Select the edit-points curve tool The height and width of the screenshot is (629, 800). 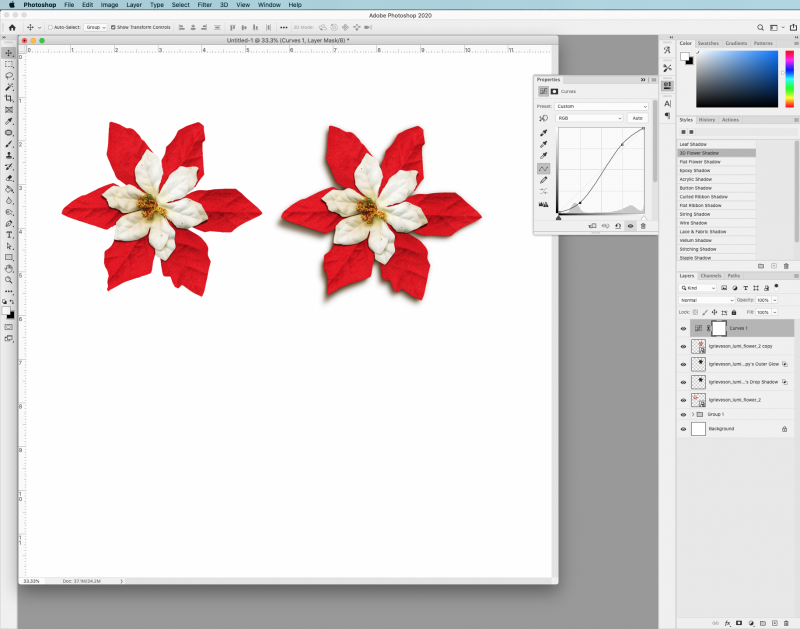click(x=544, y=168)
